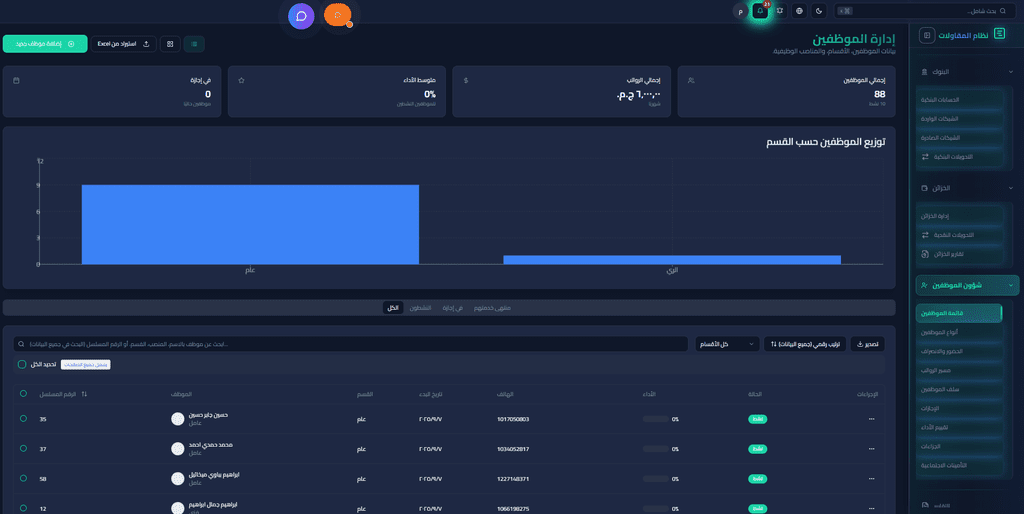
Task: Click the magnifier icon in global search
Action: [1003, 11]
